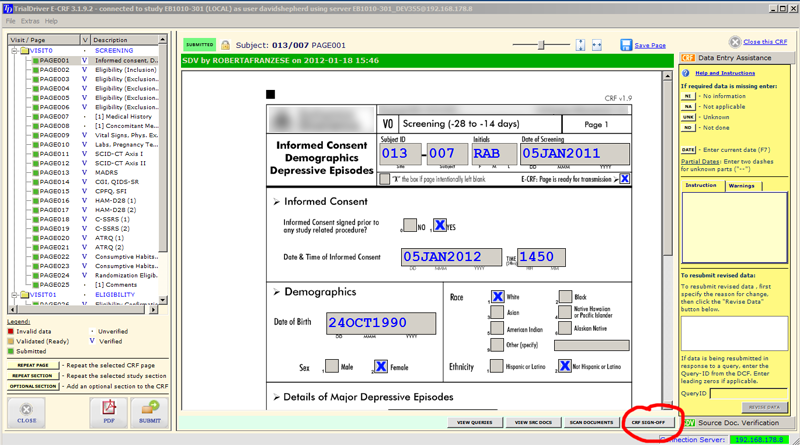
Task: Click the Save Page floppy disk icon
Action: tap(626, 45)
